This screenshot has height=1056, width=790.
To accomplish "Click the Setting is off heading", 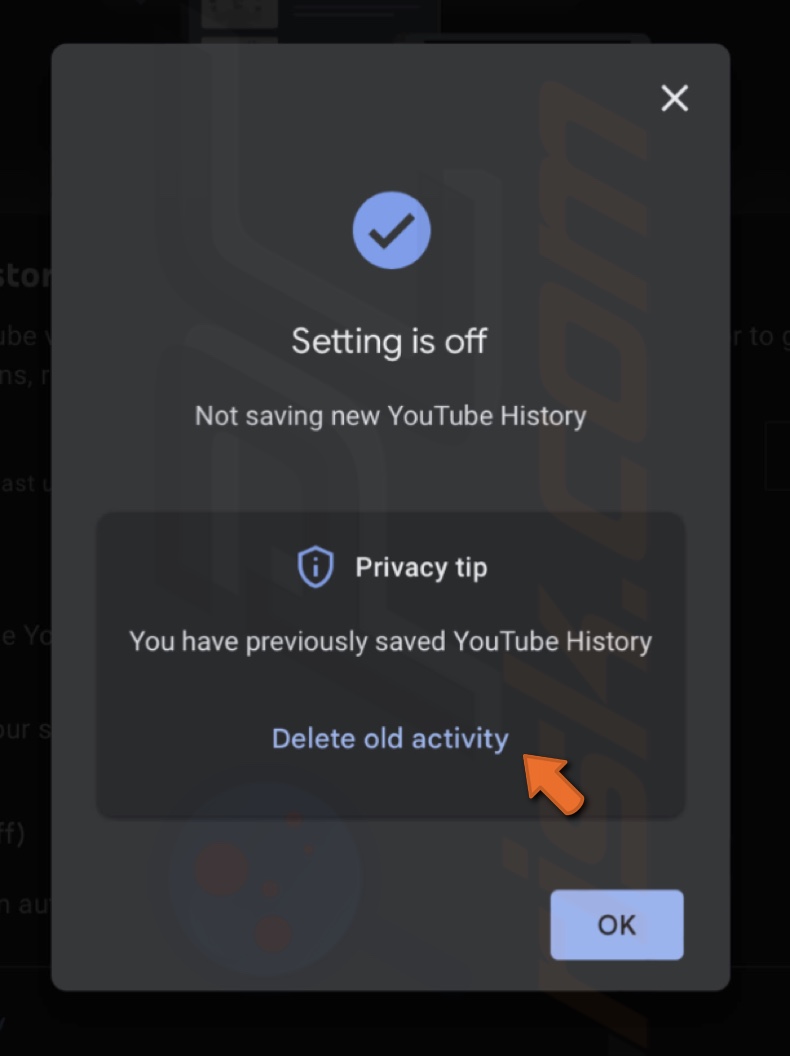I will coord(389,341).
